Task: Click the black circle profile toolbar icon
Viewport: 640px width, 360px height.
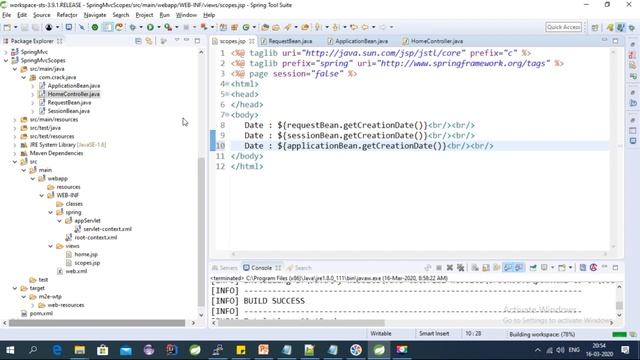Action: tap(49, 27)
